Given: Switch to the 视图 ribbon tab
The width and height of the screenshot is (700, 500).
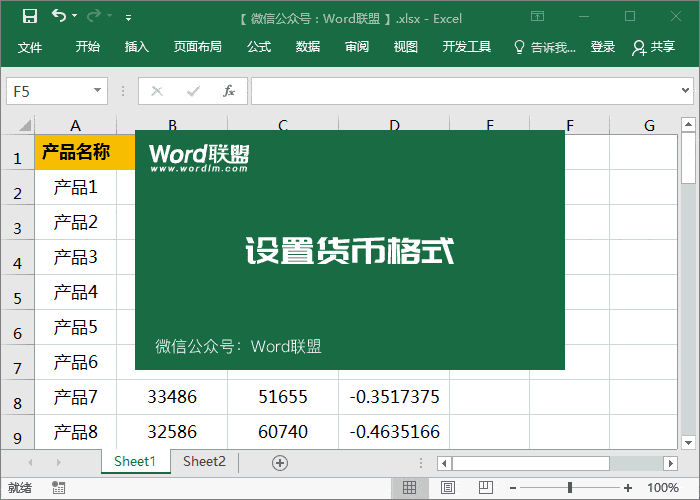Looking at the screenshot, I should 406,46.
